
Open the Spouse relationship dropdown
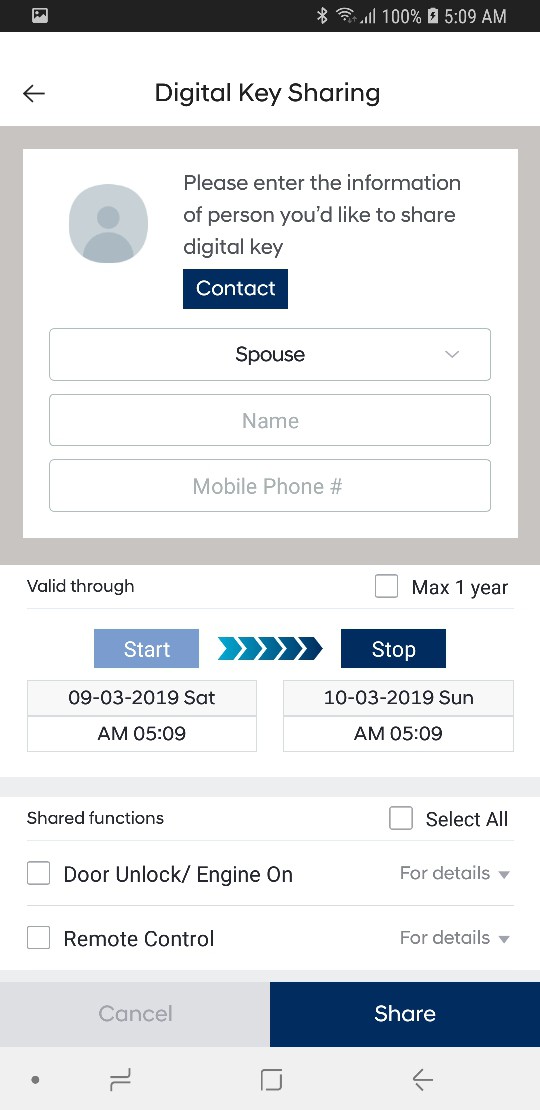click(x=270, y=354)
